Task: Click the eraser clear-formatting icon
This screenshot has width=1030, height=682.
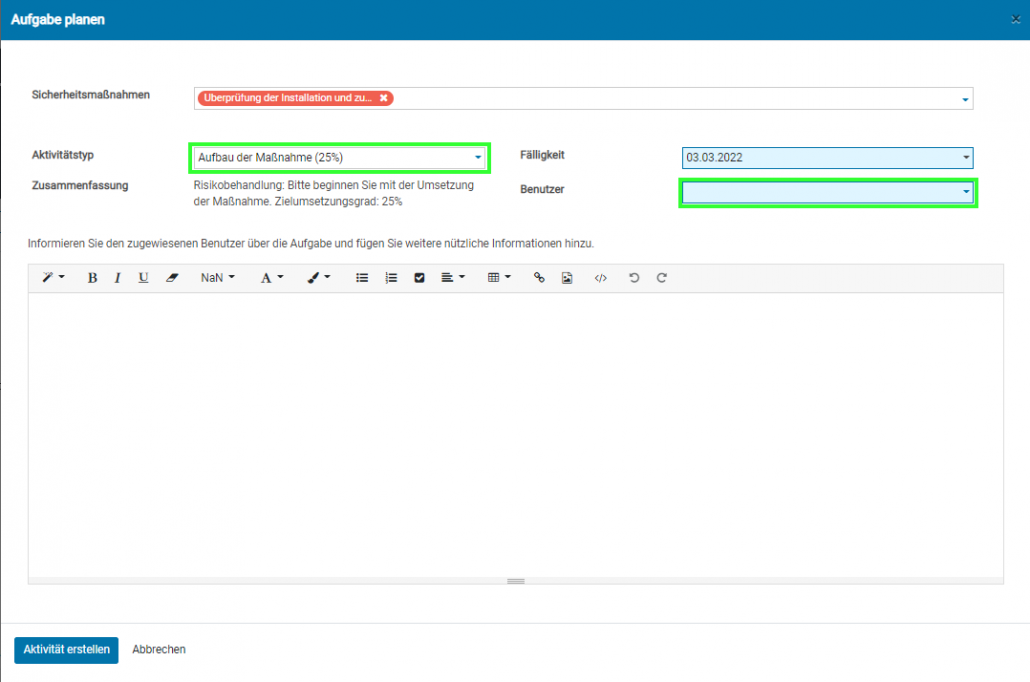Action: point(171,278)
